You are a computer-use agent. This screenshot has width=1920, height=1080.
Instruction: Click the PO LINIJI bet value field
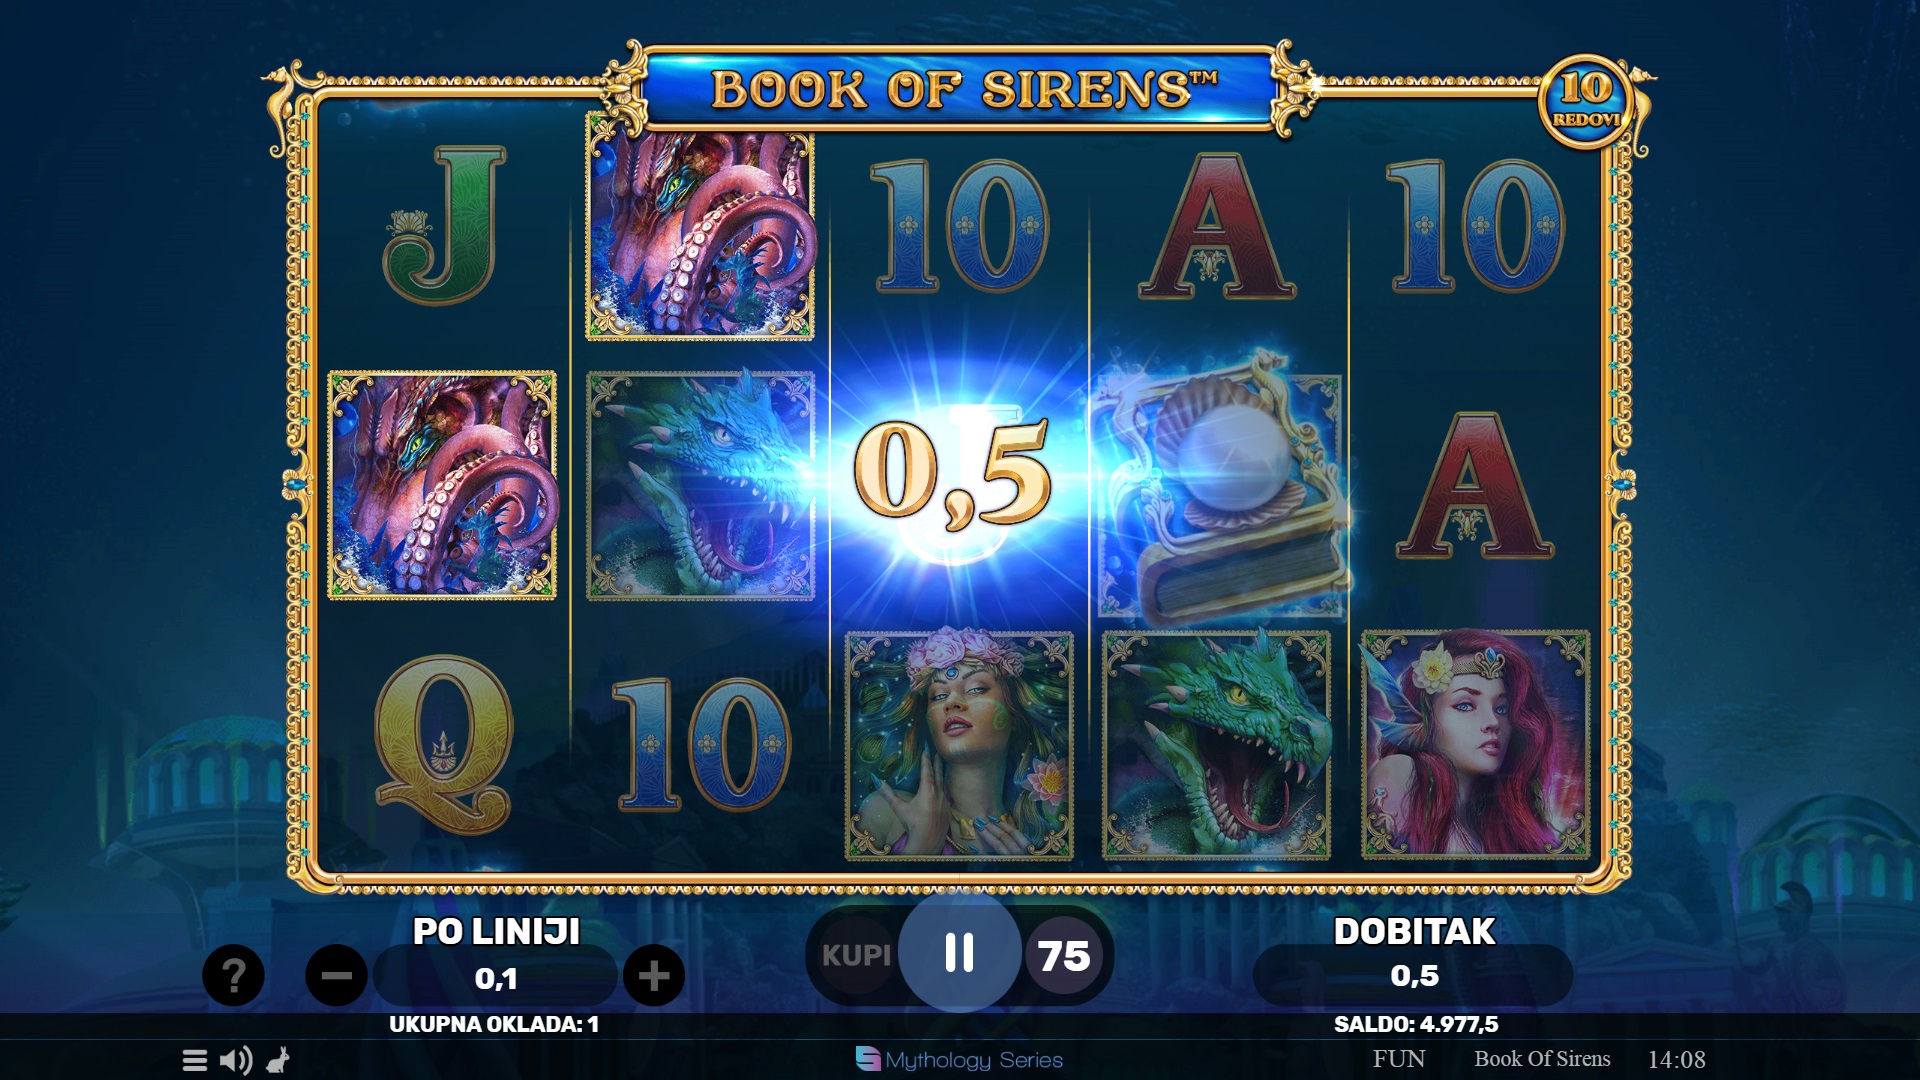pyautogui.click(x=495, y=977)
